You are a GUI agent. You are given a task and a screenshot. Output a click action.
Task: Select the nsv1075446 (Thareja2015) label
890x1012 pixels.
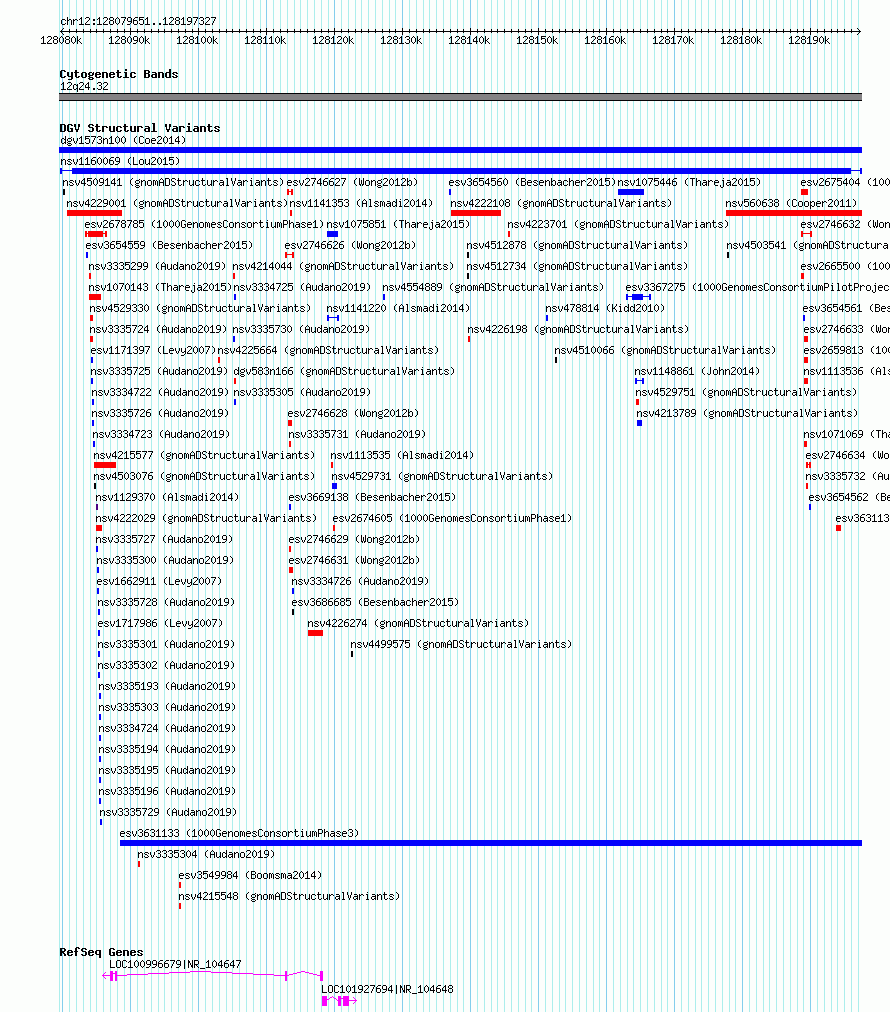pyautogui.click(x=689, y=182)
